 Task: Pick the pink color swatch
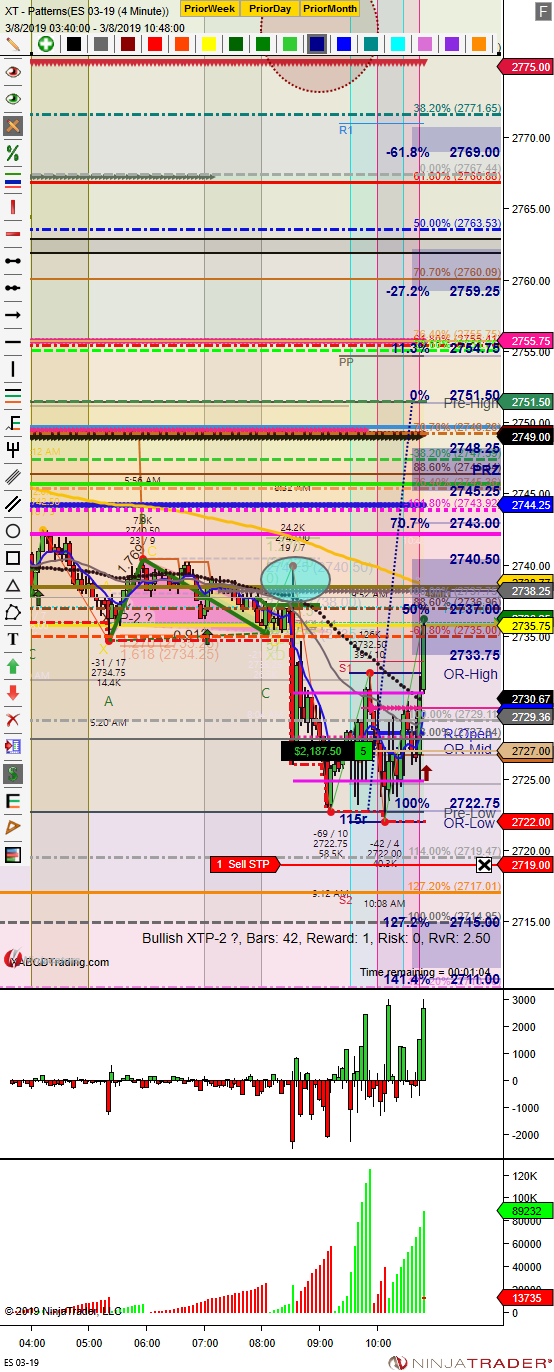click(x=424, y=44)
